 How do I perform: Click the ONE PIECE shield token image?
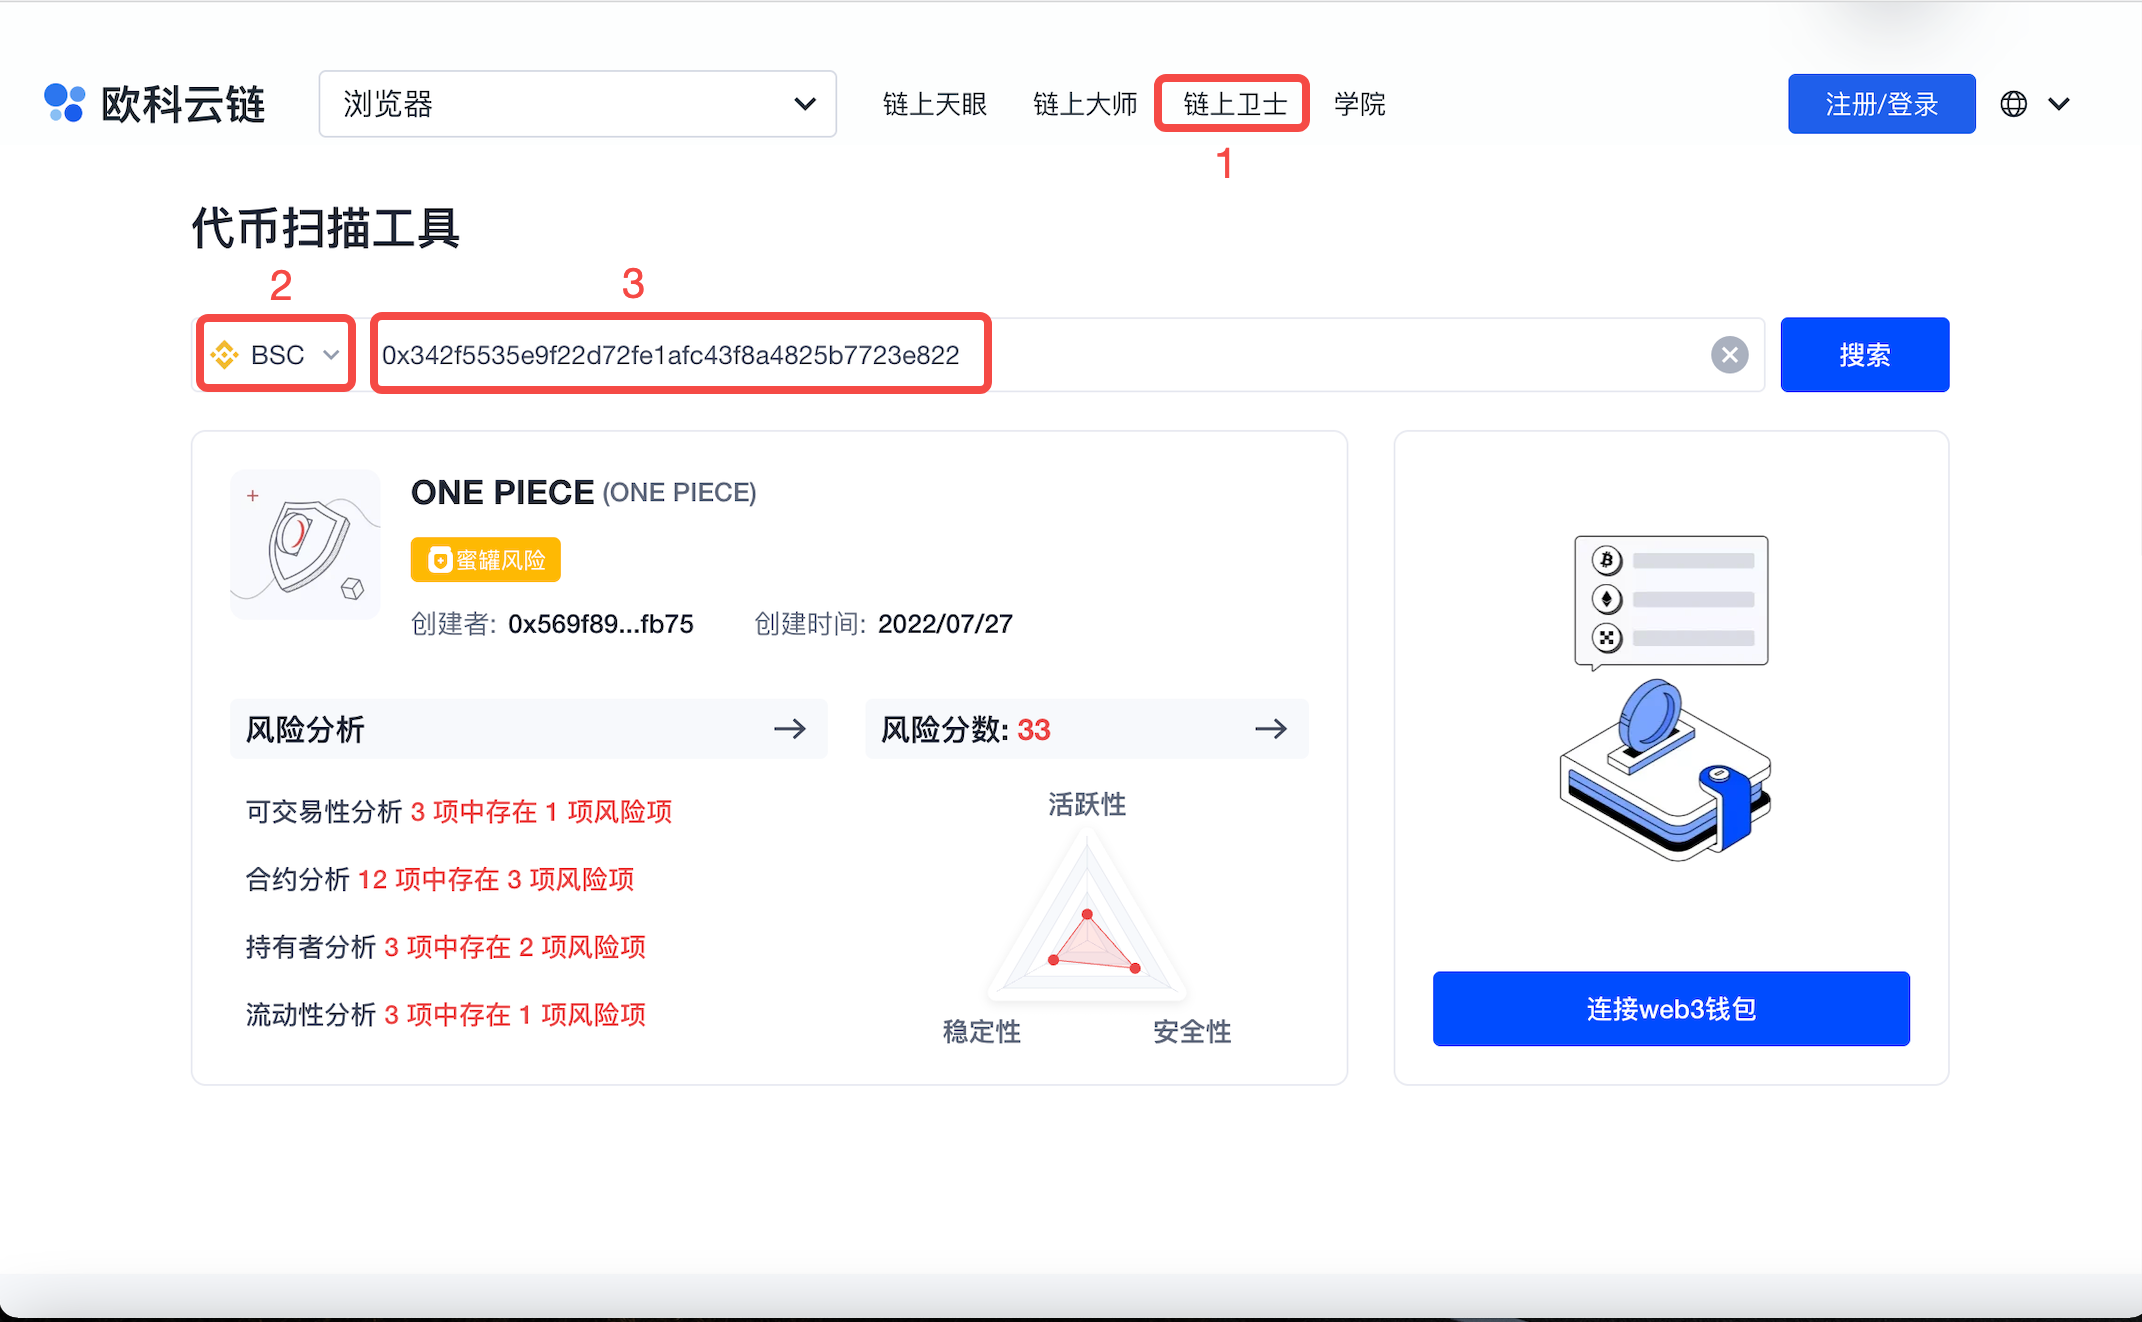[306, 545]
